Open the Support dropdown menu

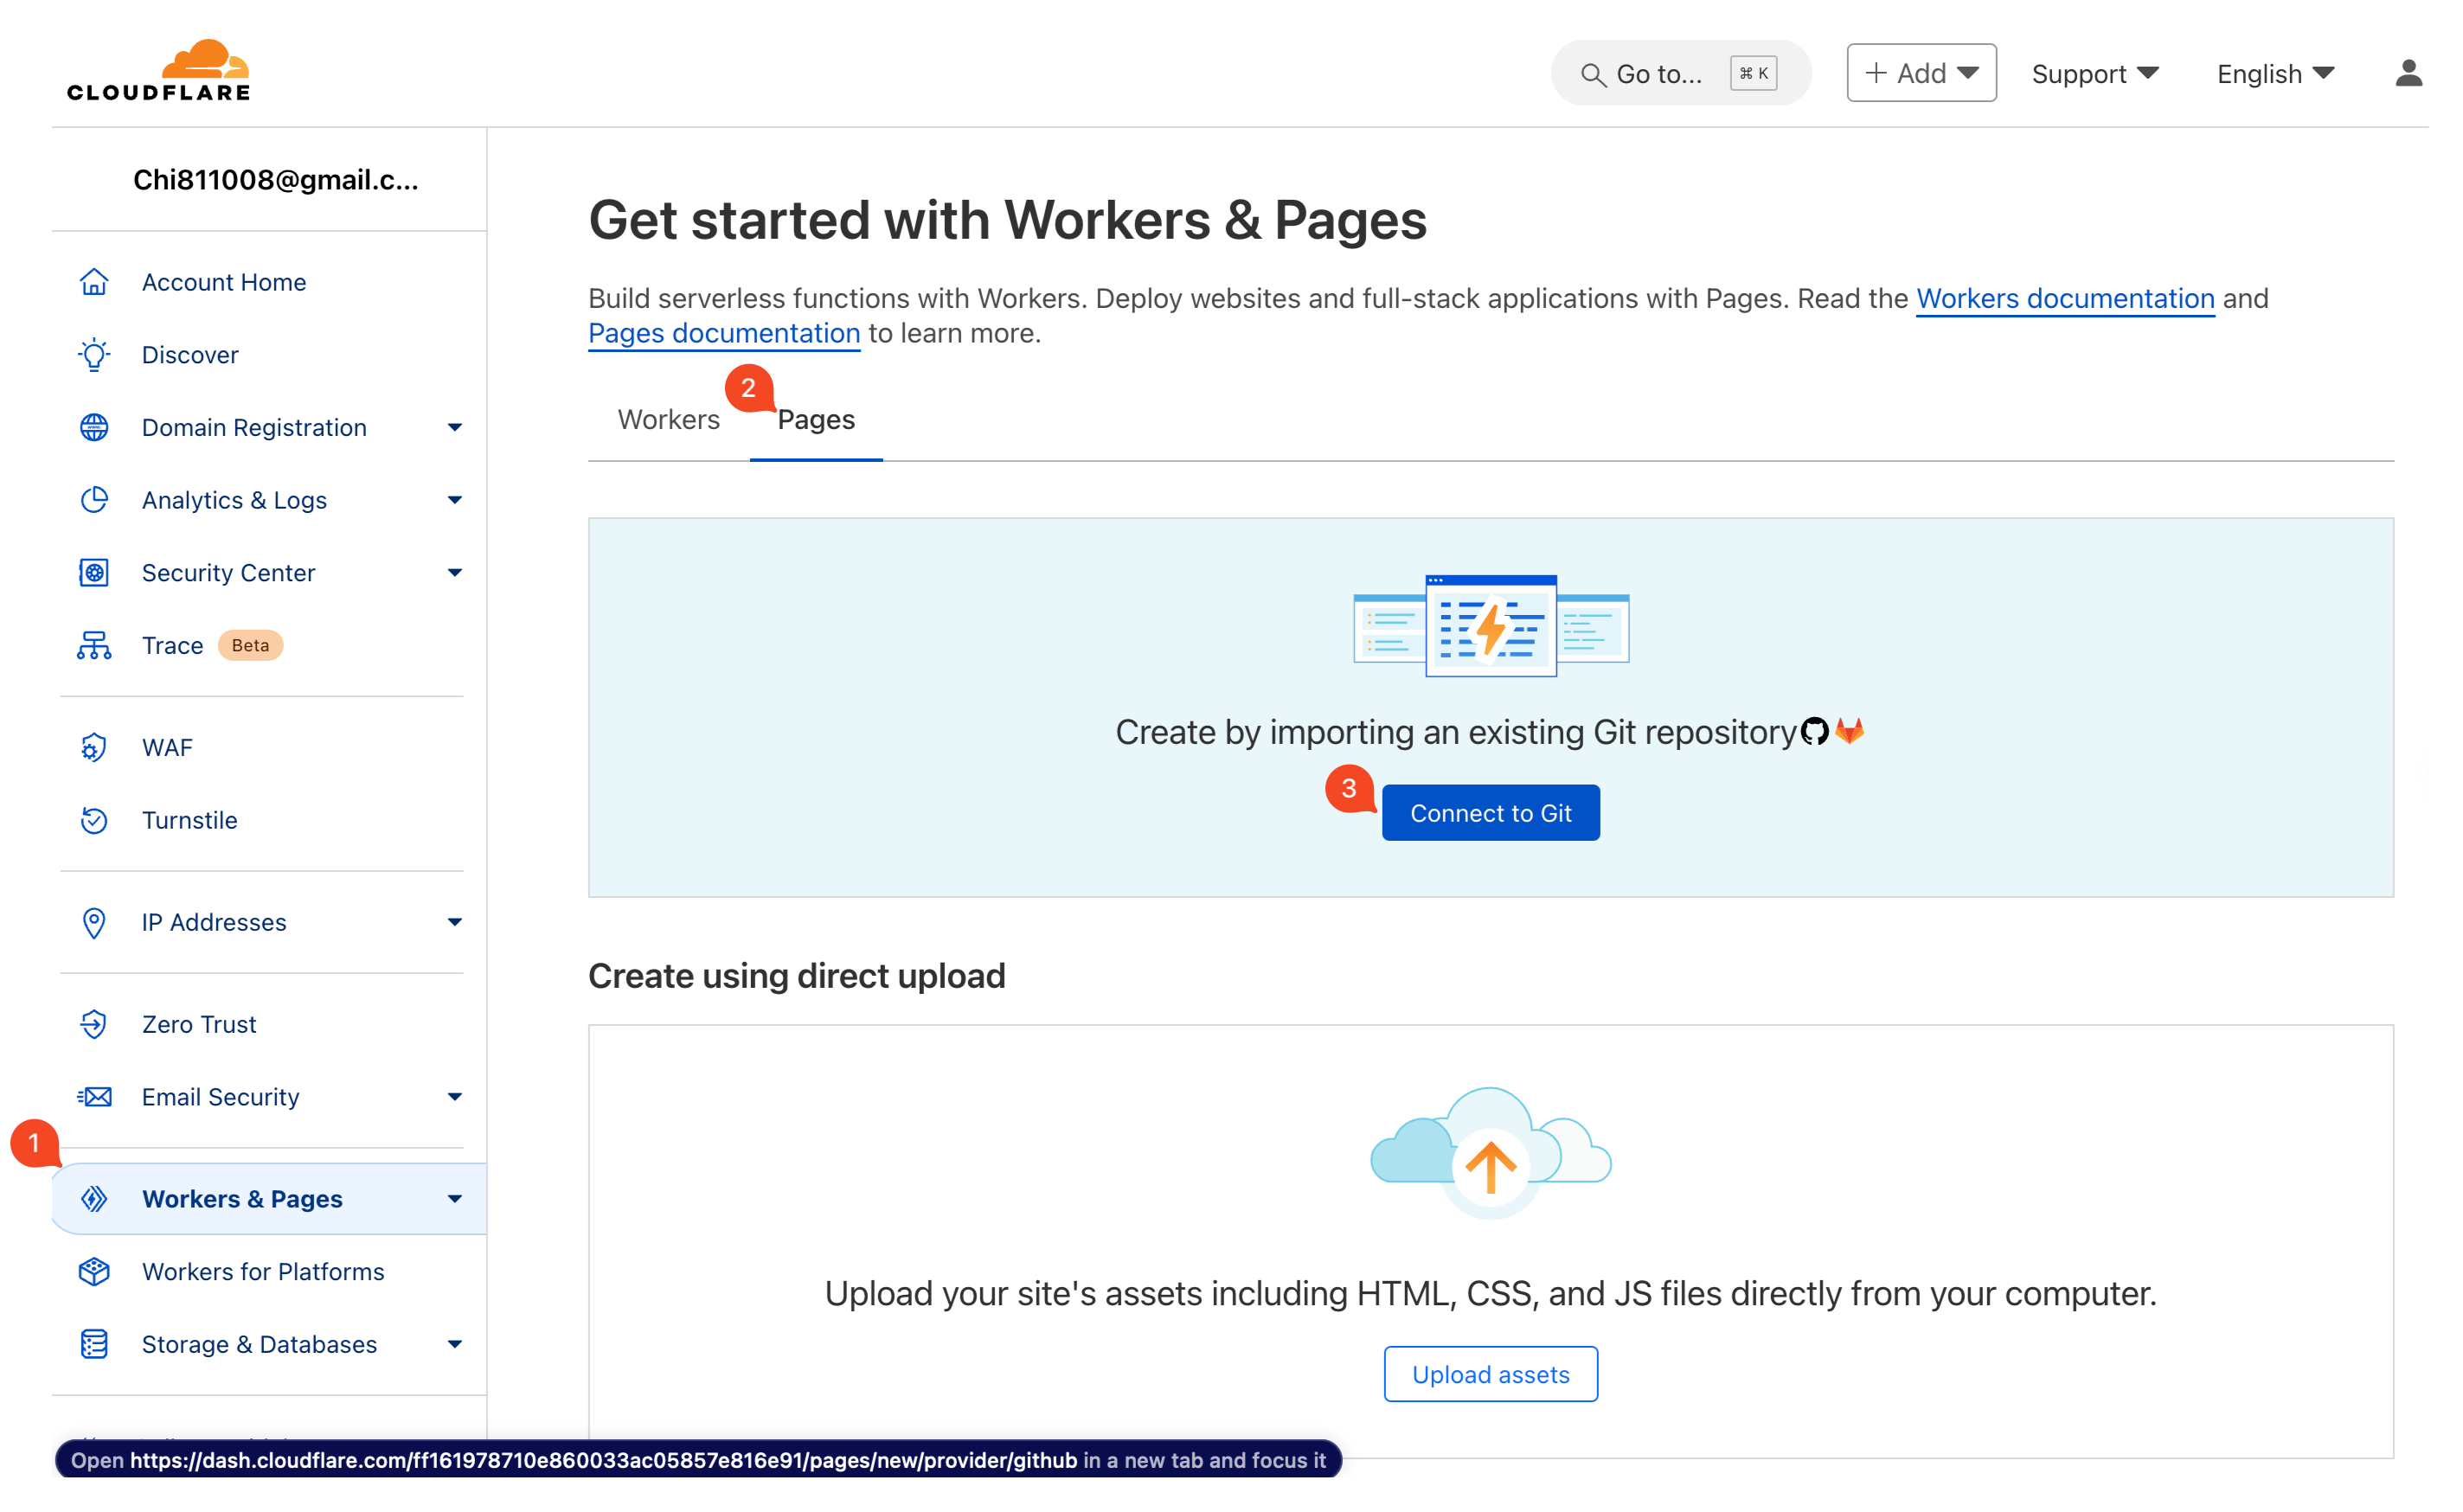pos(2095,74)
